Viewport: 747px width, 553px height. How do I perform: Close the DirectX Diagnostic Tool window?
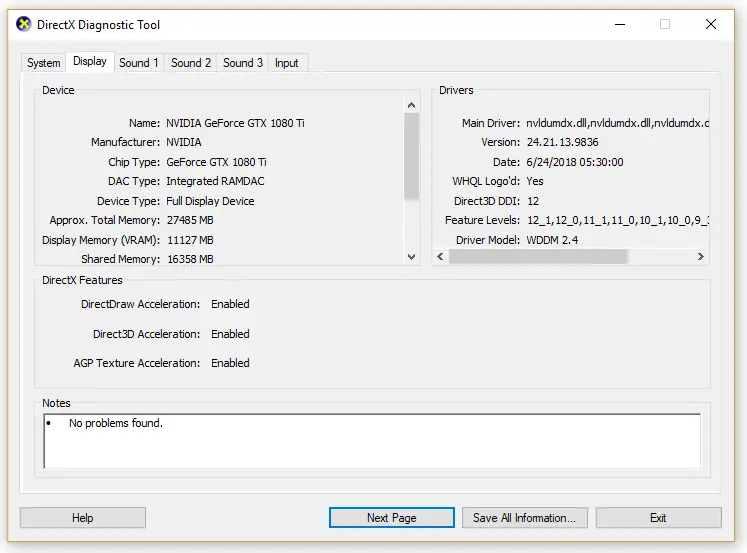tap(711, 24)
